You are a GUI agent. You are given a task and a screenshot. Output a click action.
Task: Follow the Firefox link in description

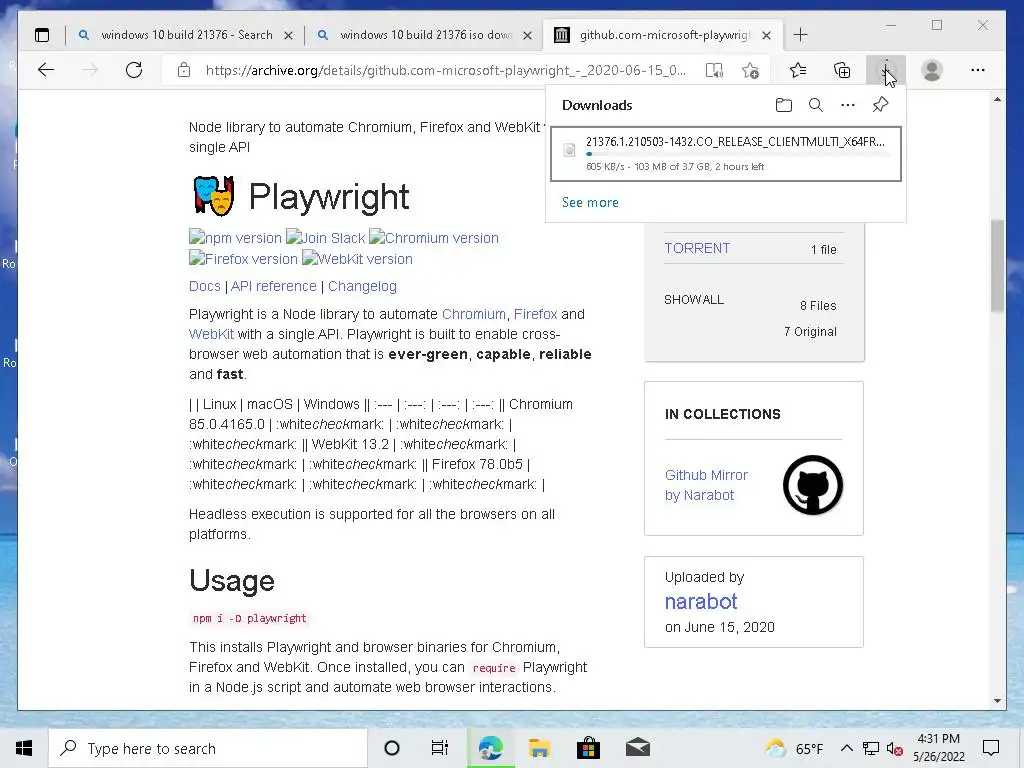[536, 314]
